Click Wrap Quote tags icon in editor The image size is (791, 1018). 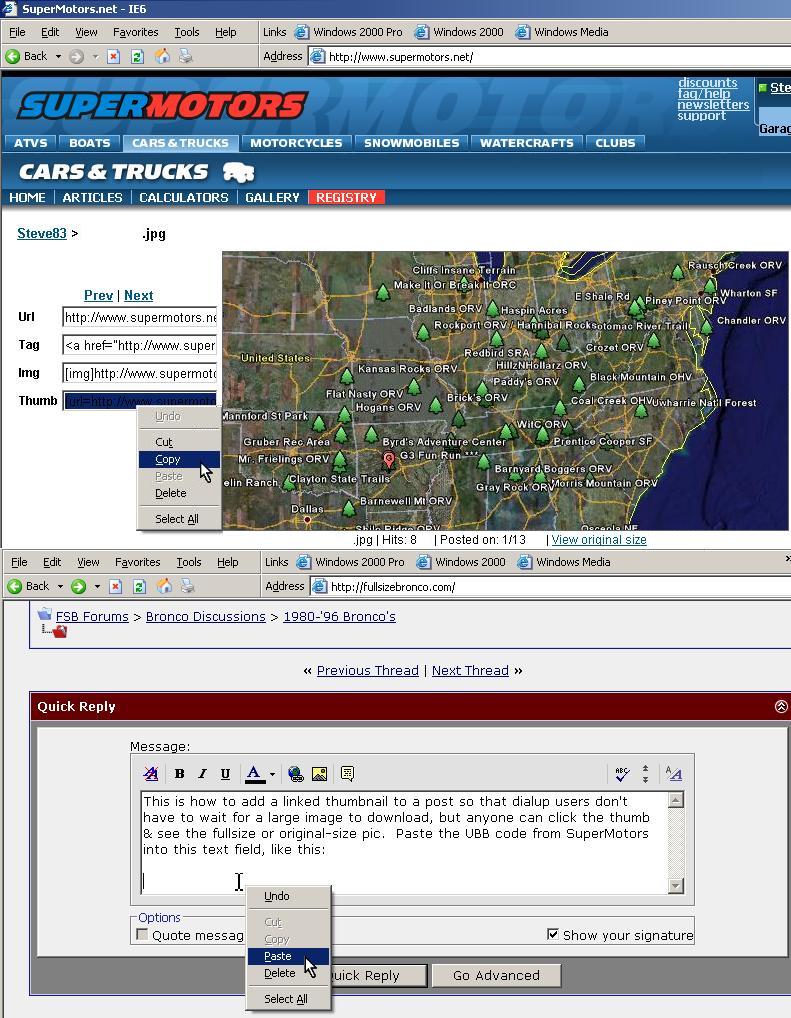click(x=347, y=773)
